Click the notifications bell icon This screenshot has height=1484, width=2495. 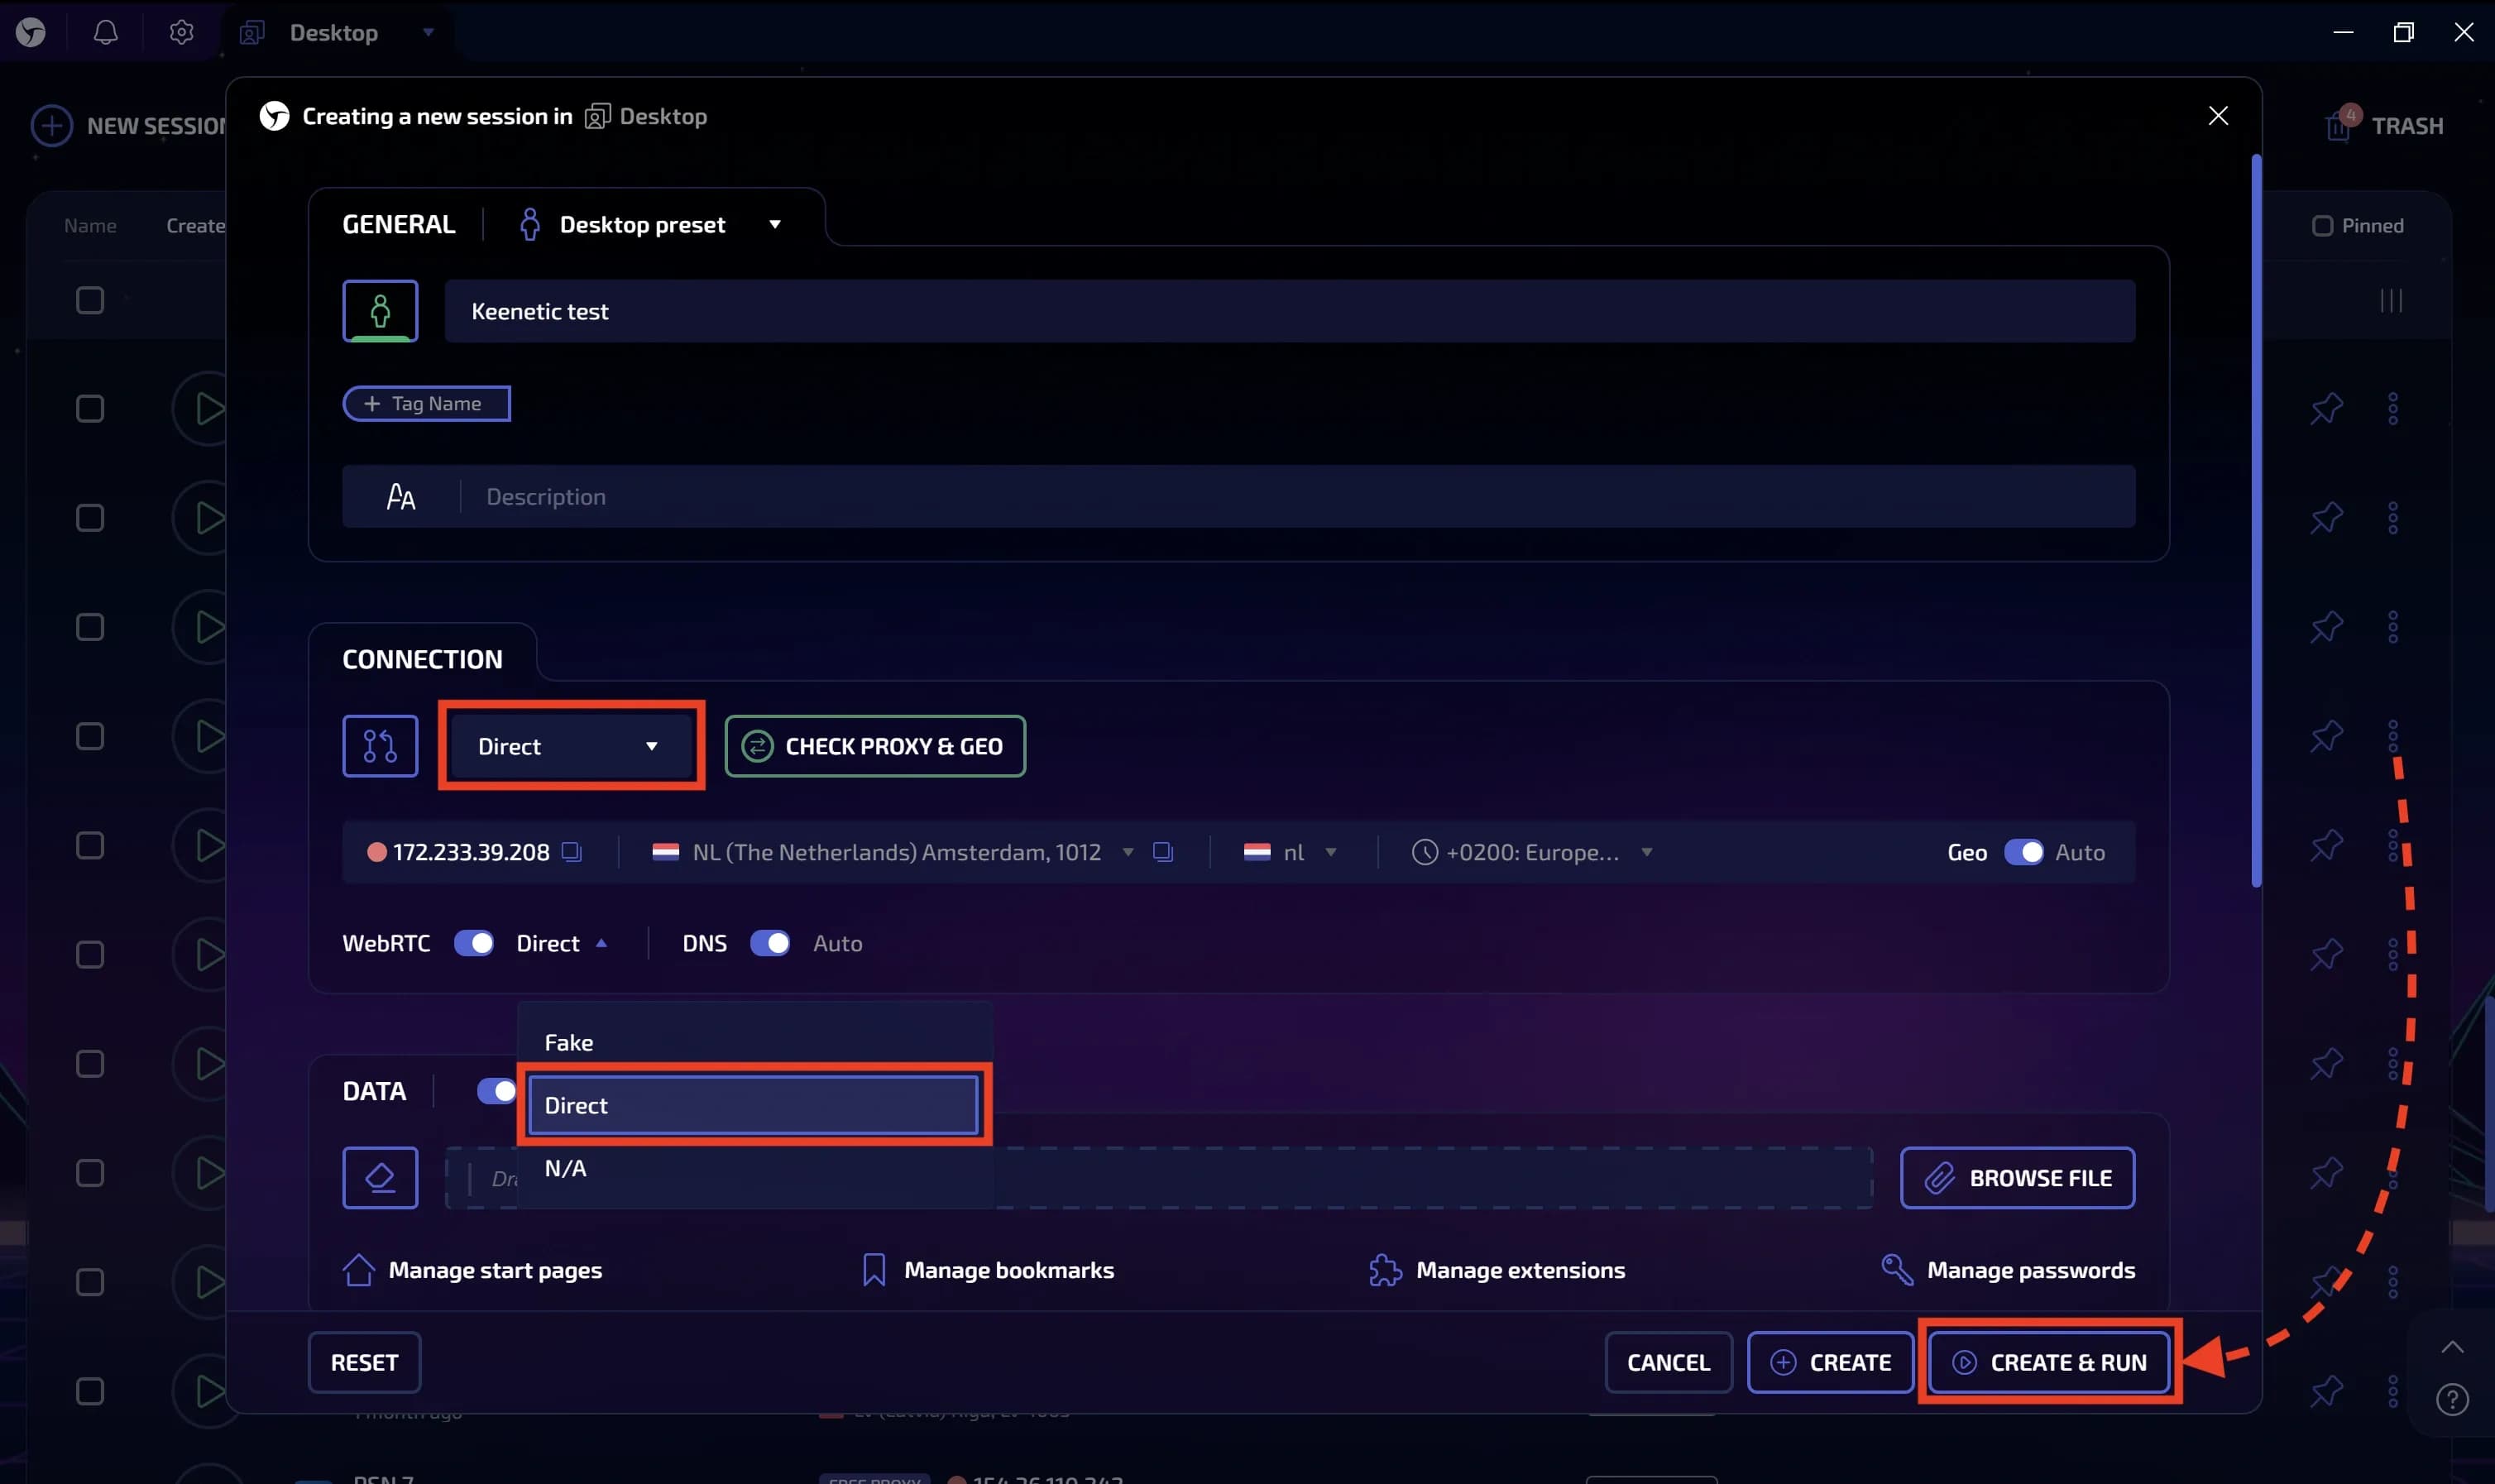[x=106, y=32]
